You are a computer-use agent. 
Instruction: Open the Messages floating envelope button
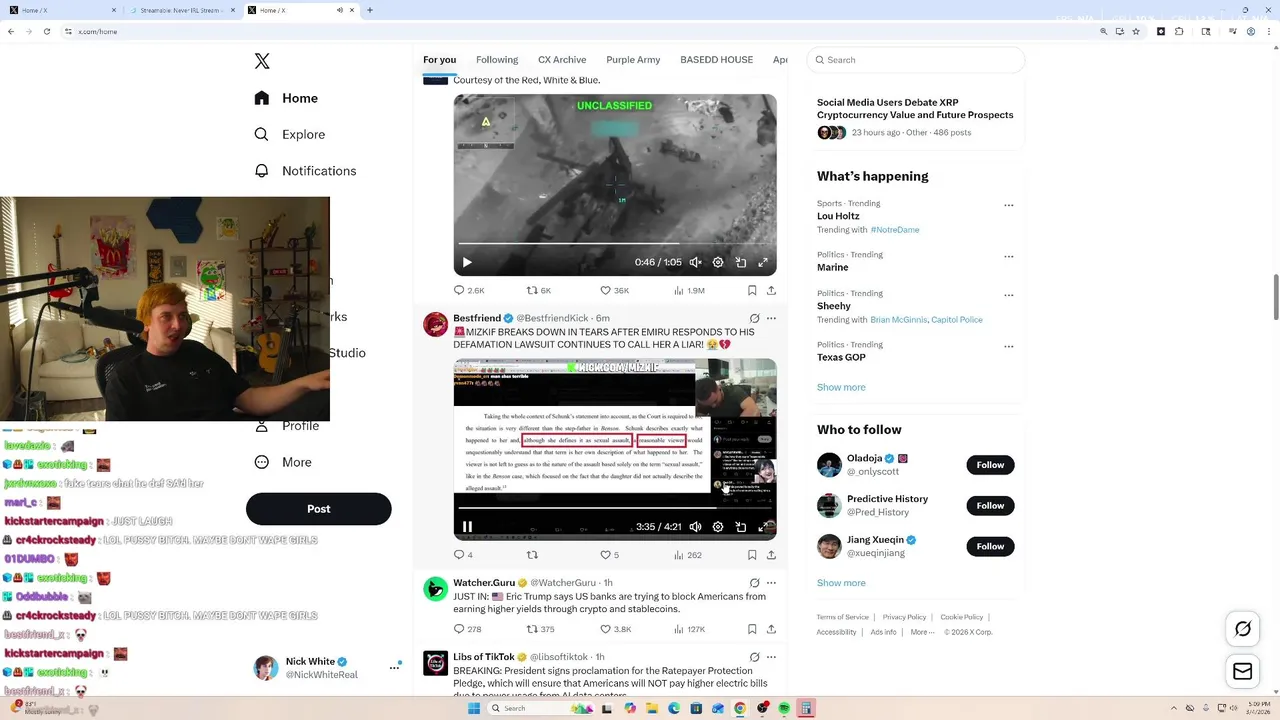(1243, 672)
